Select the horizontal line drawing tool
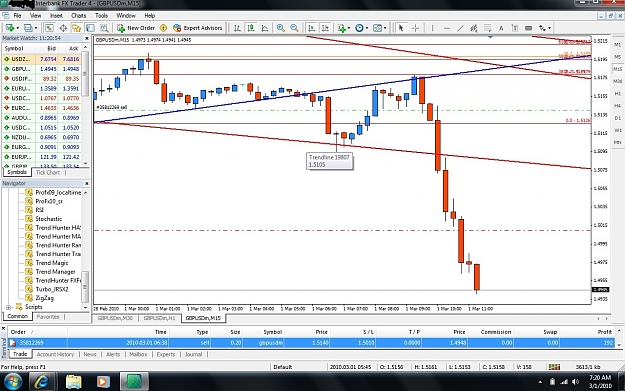Image resolution: width=625 pixels, height=391 pixels. tap(446, 28)
